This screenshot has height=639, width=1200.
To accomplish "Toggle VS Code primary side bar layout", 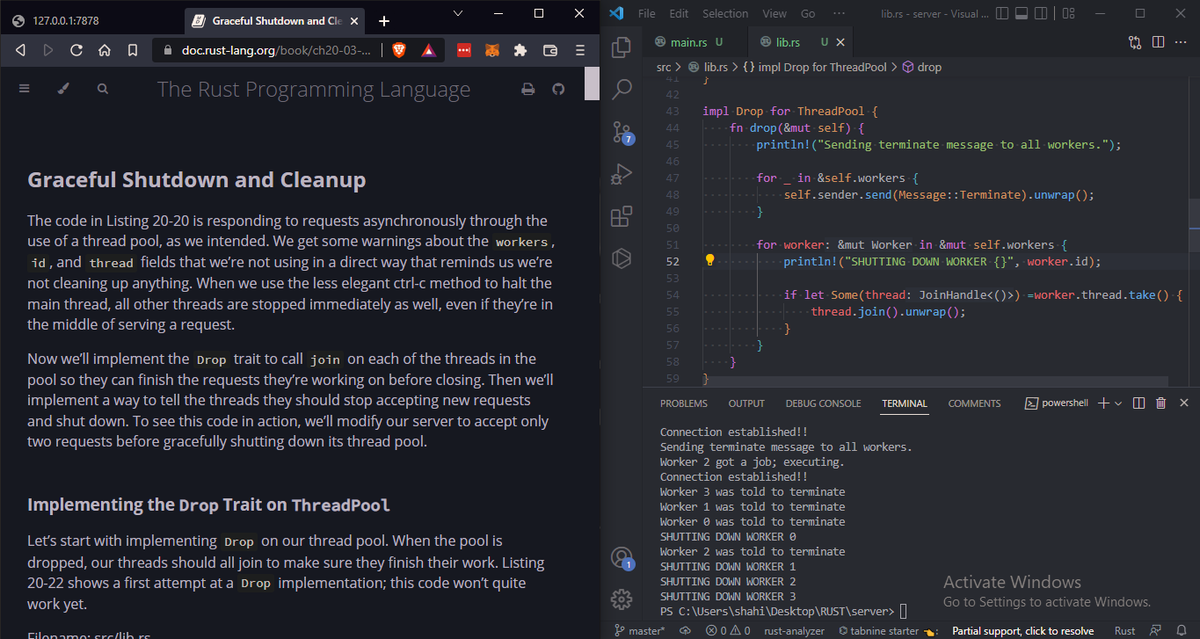I will tap(1003, 13).
